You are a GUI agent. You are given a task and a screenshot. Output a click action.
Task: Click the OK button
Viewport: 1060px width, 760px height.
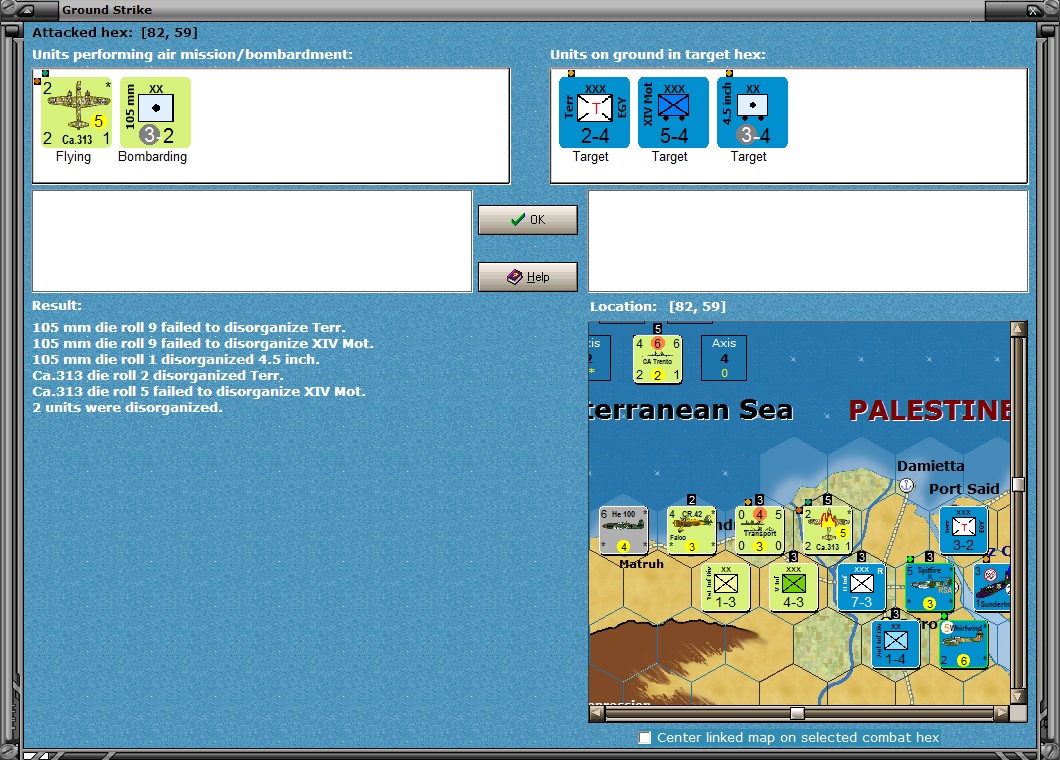(528, 220)
